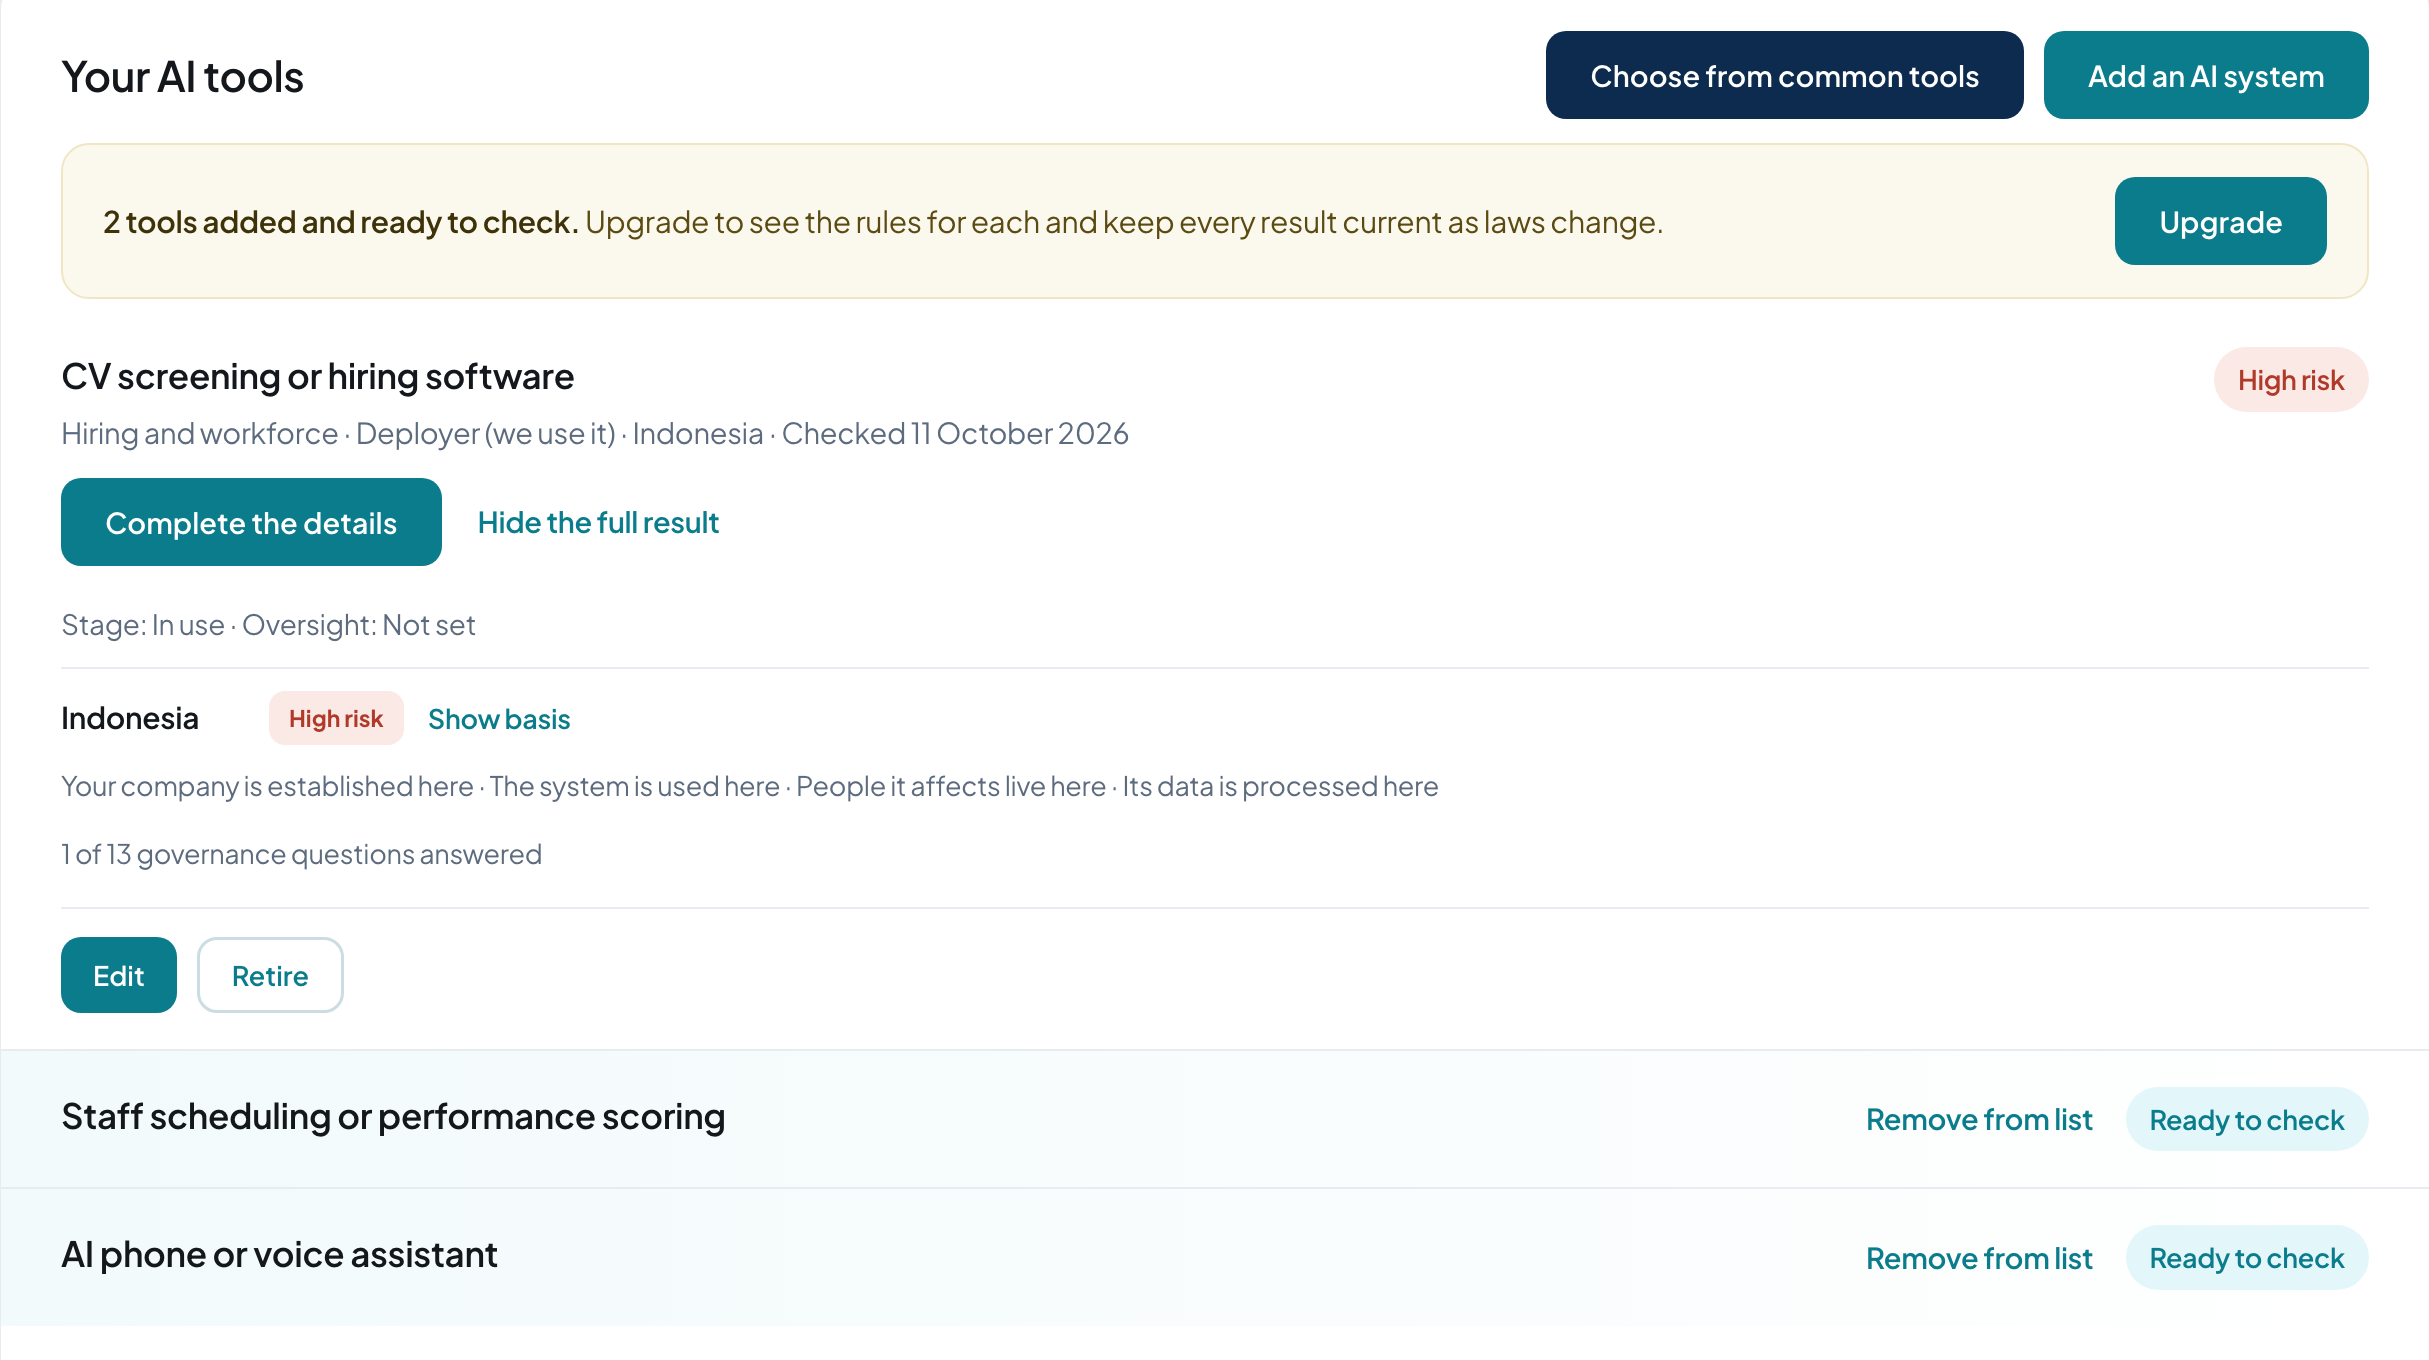
Task: Click the Your AI tools heading
Action: point(182,77)
